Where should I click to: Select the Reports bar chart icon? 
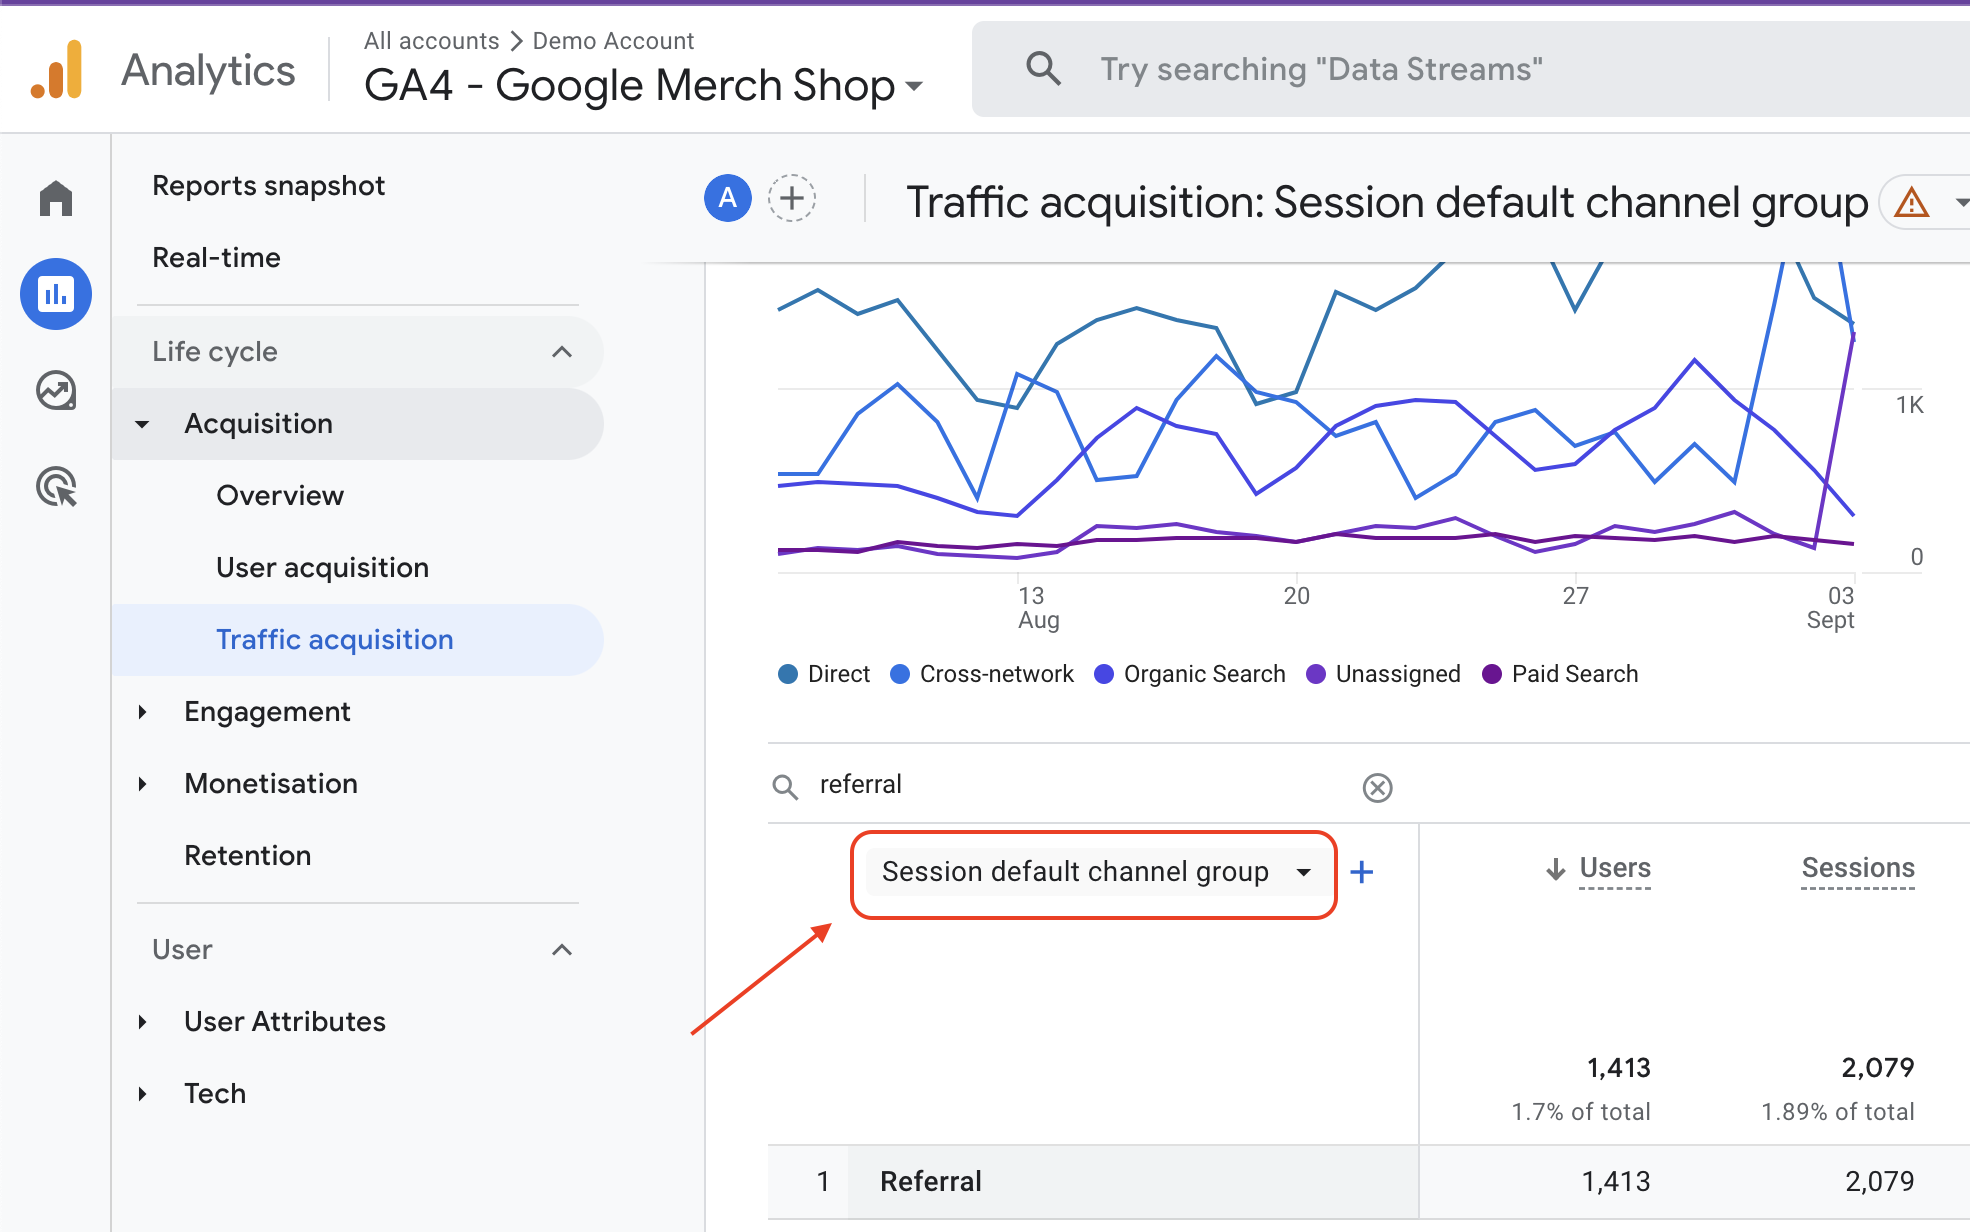pos(56,294)
